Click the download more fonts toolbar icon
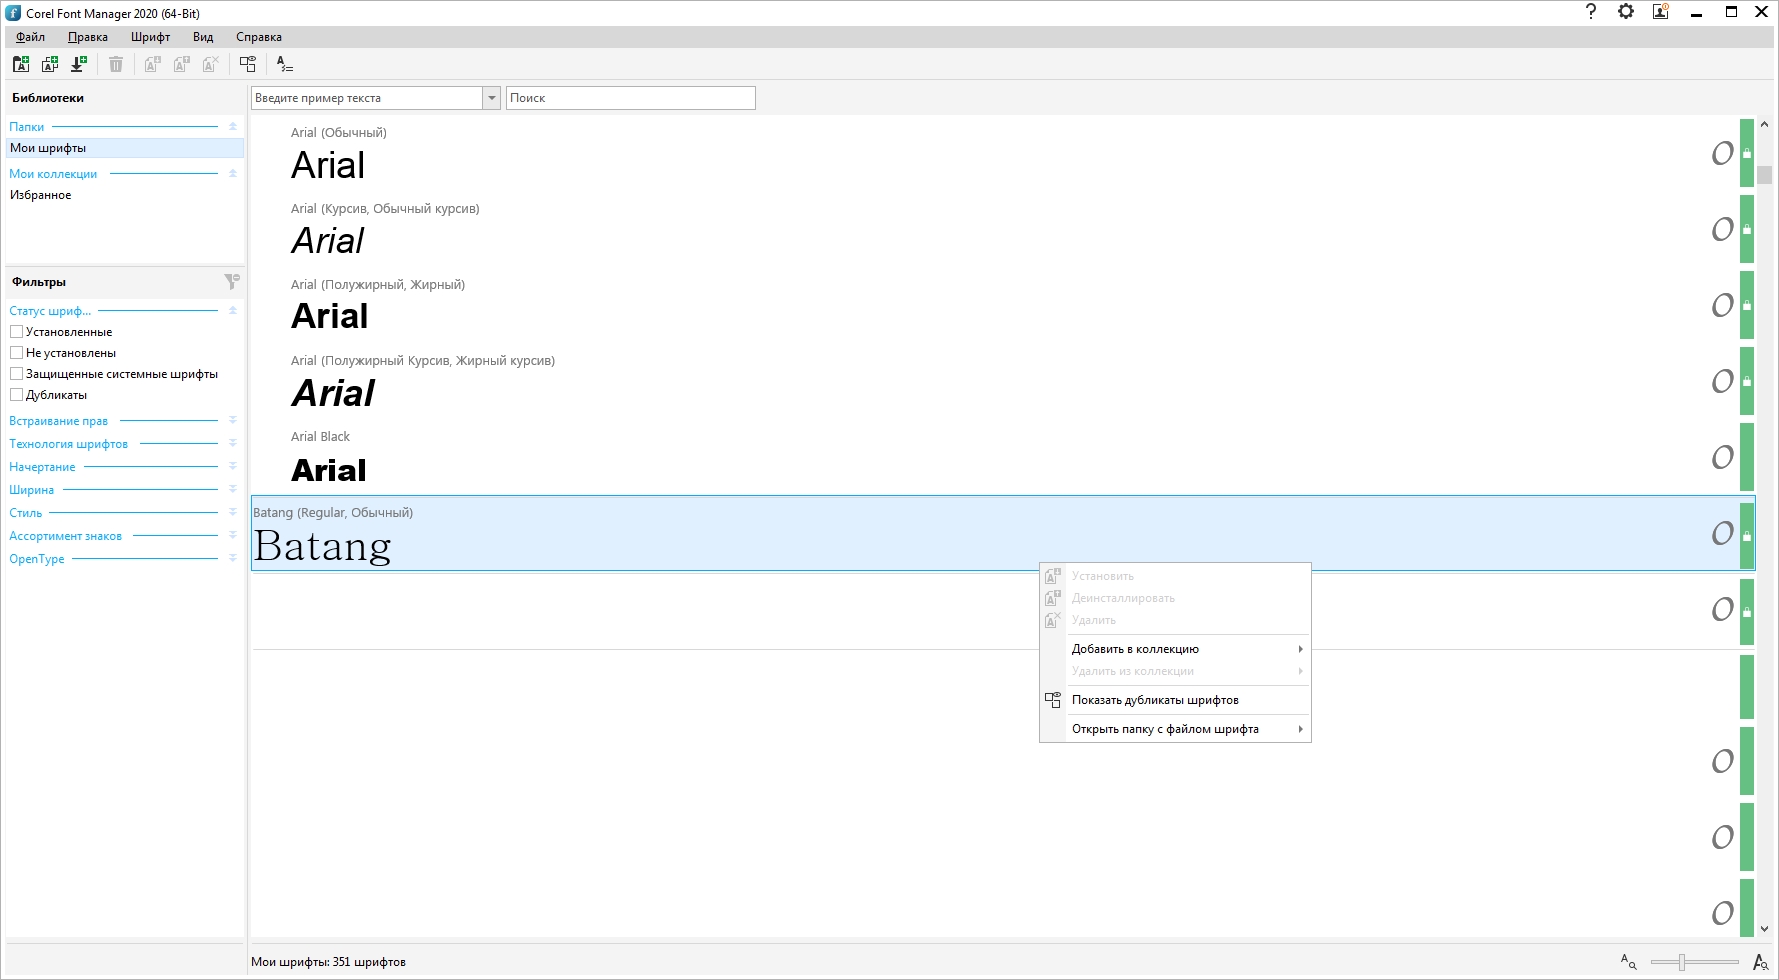 tap(79, 64)
